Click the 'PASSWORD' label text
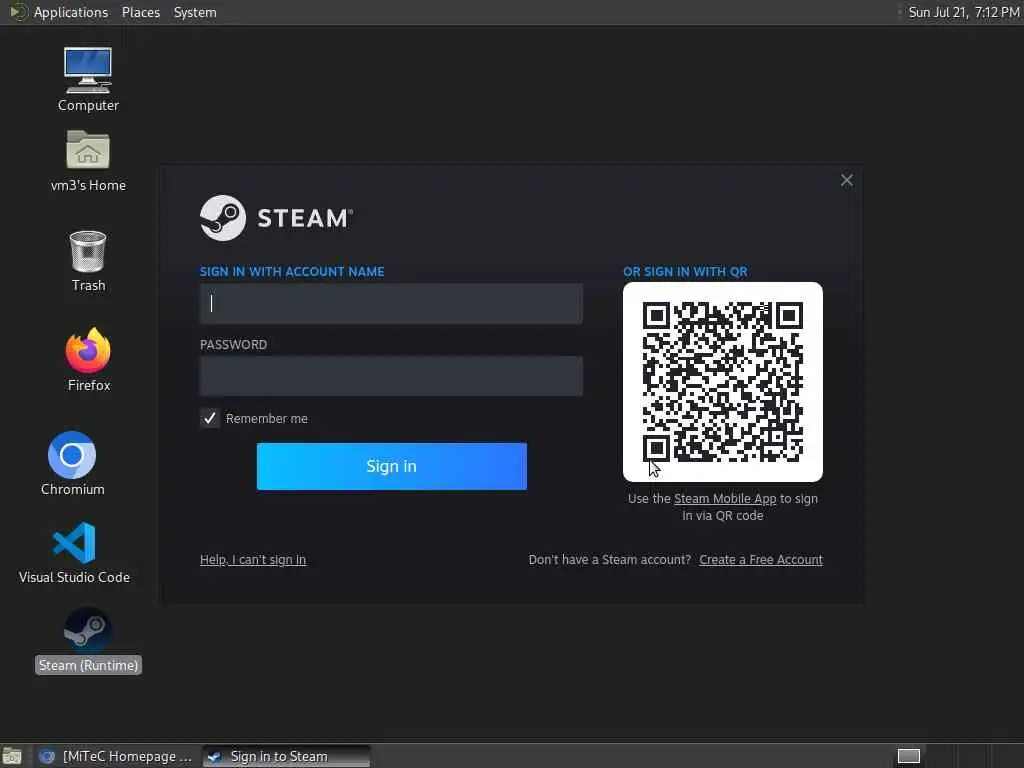1024x768 pixels. [x=233, y=344]
